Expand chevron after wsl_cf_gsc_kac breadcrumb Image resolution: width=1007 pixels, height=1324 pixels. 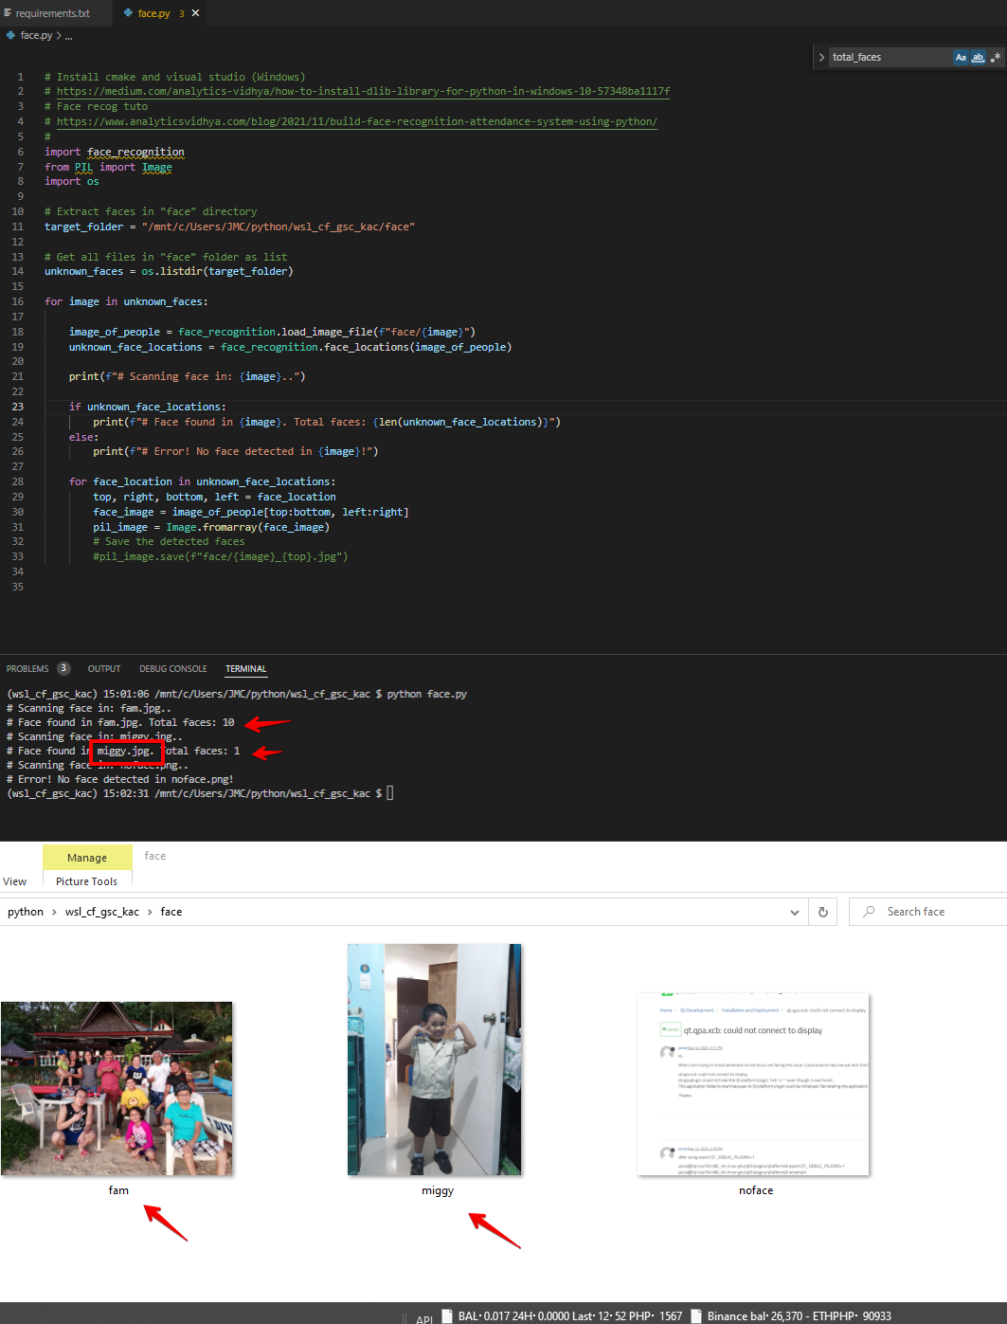(x=150, y=912)
